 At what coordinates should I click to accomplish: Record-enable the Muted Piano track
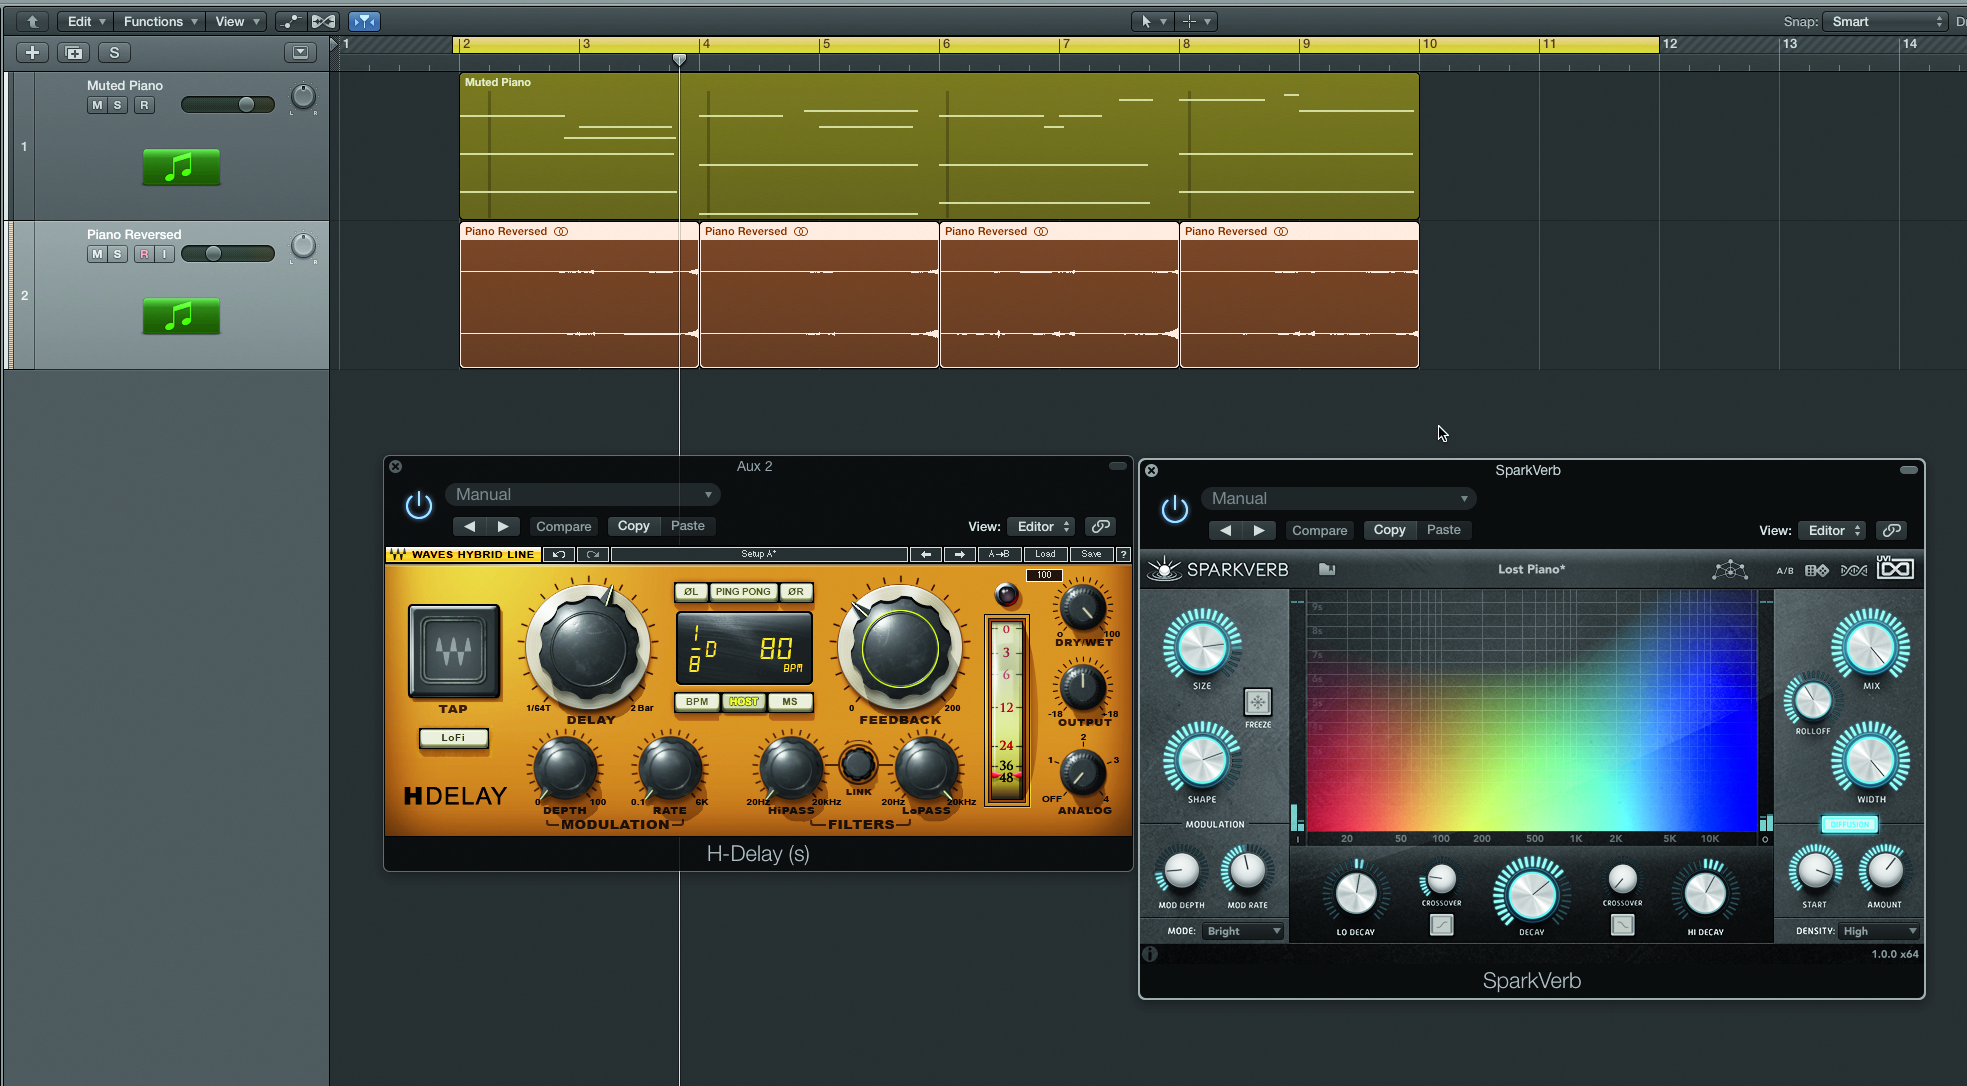[x=144, y=105]
